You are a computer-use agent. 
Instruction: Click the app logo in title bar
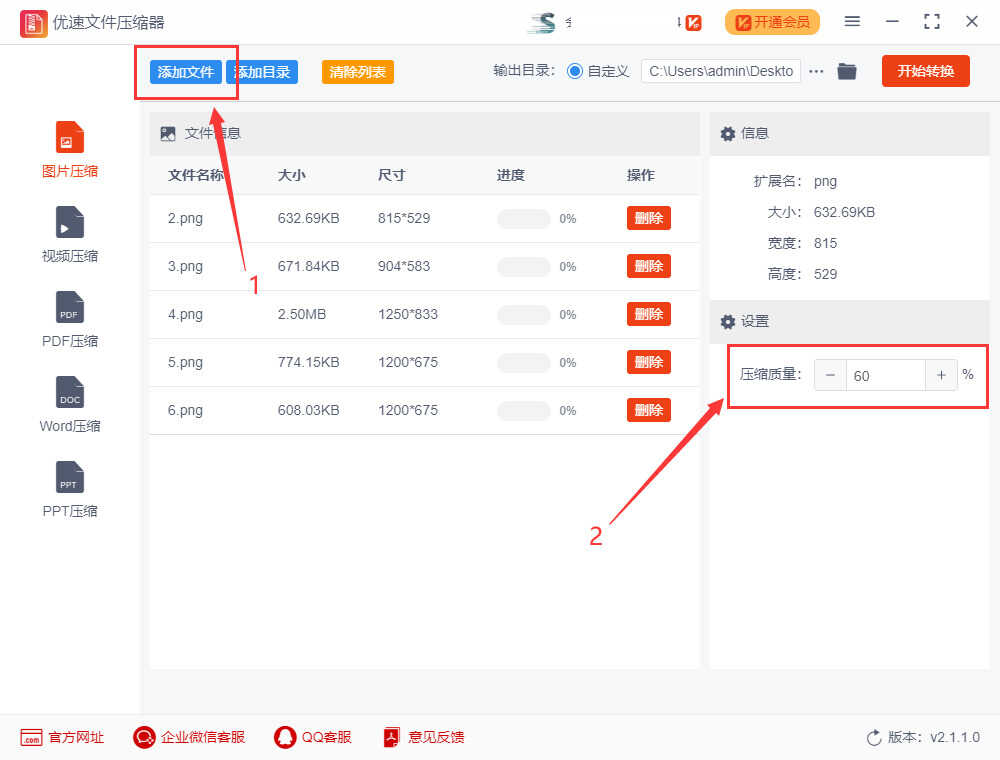pos(33,24)
